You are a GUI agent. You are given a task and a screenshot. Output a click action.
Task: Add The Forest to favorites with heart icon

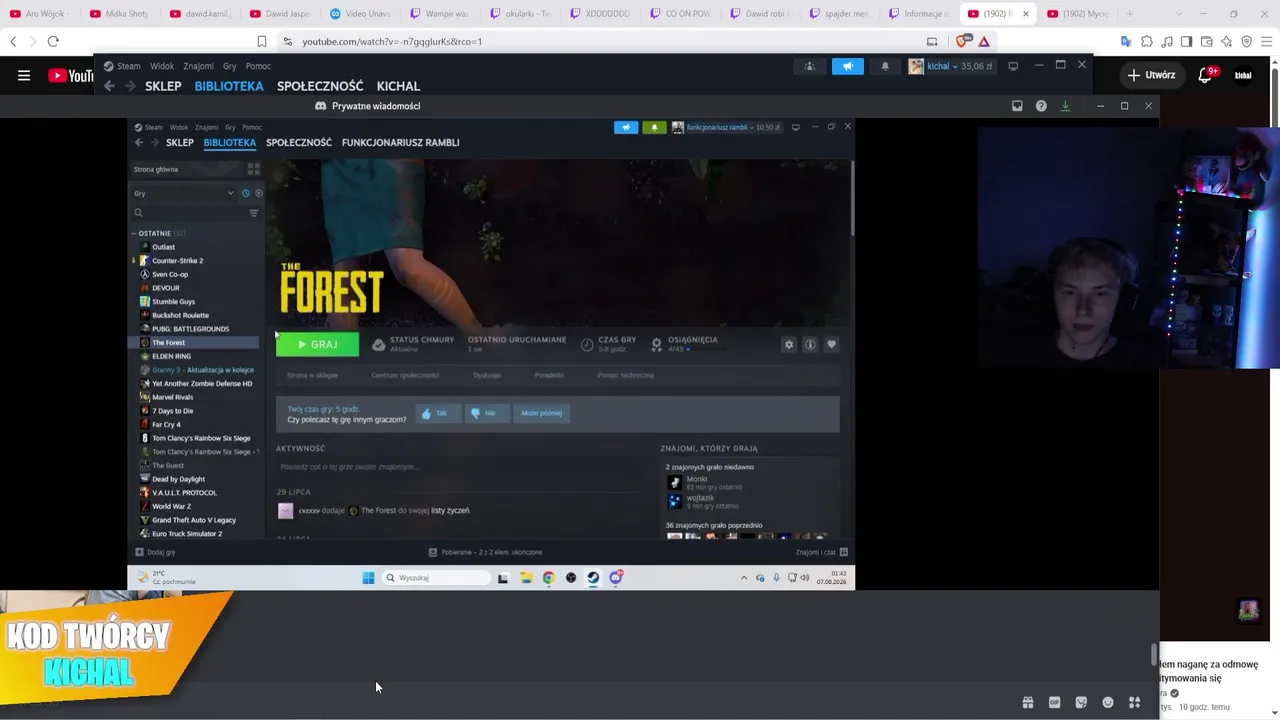[x=831, y=345]
